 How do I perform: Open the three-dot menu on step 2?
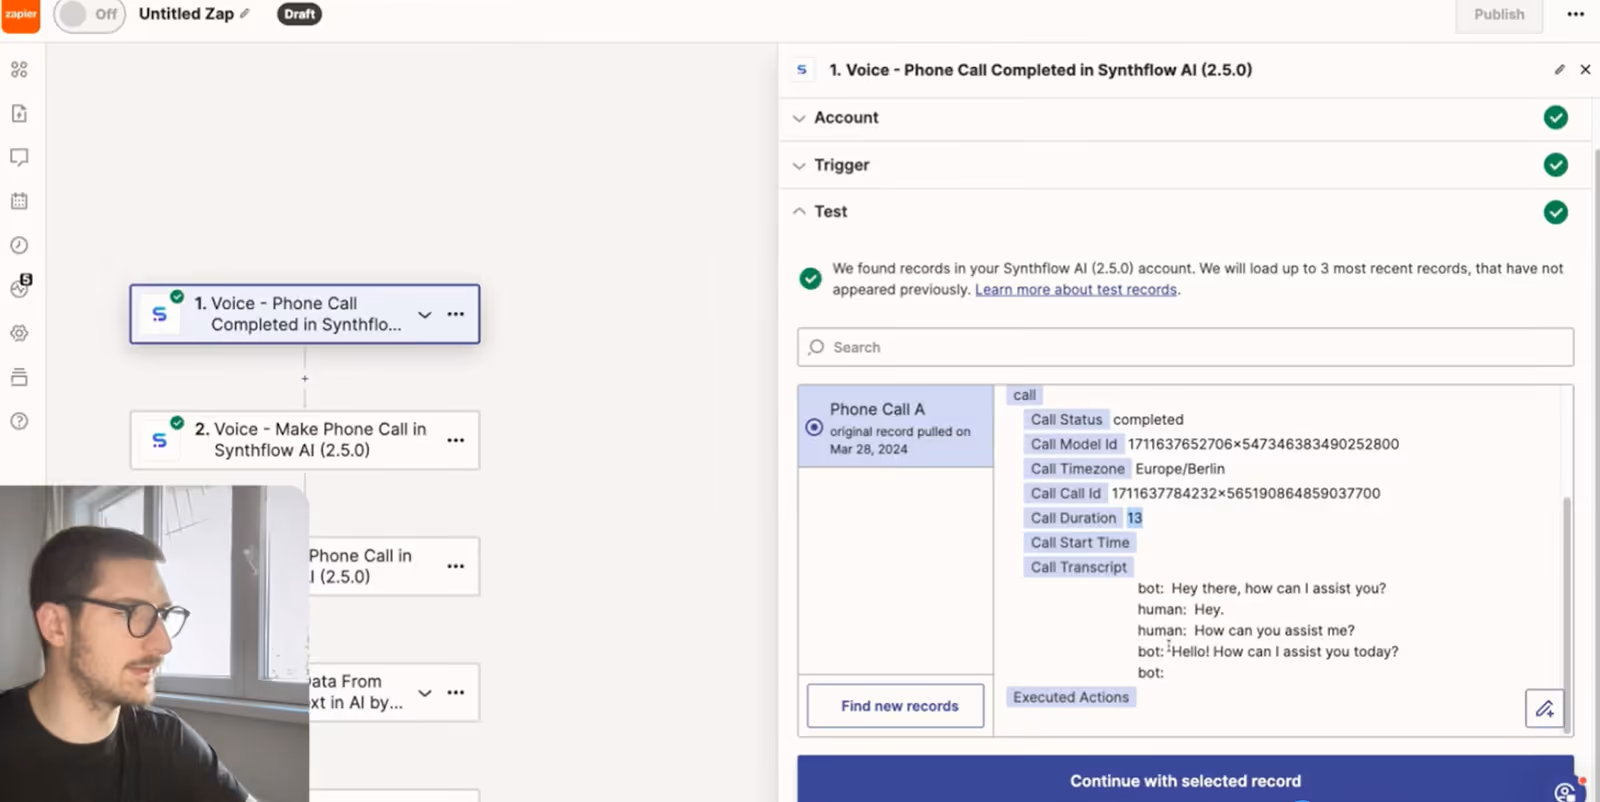[x=456, y=440]
